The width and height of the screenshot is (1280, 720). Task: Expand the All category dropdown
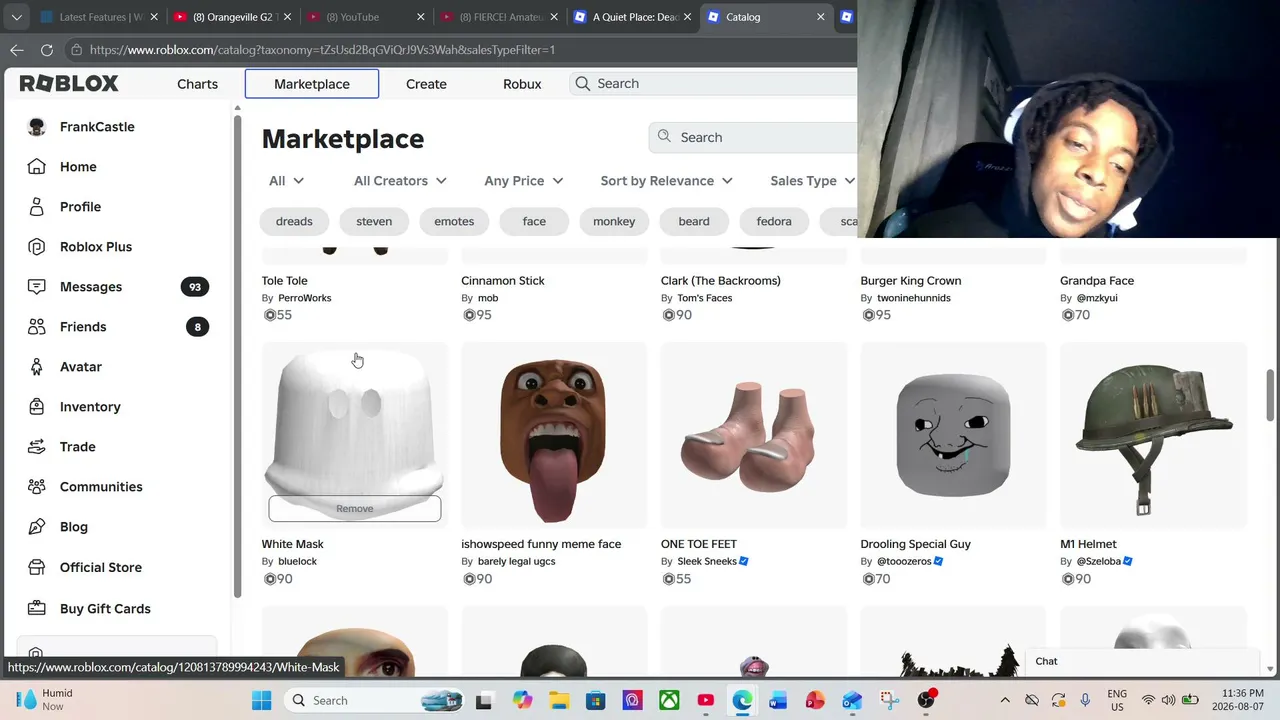click(287, 181)
